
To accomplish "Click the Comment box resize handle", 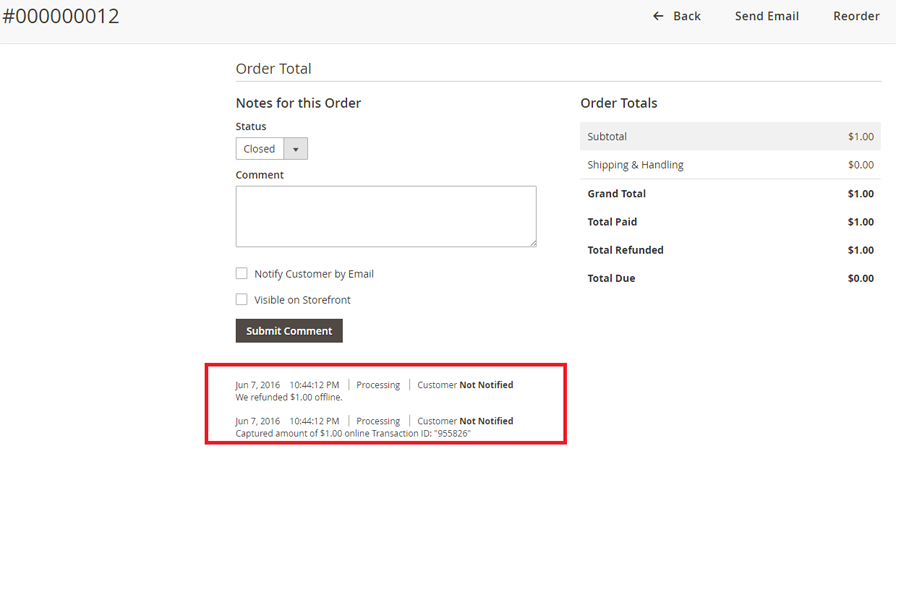I will pos(532,242).
